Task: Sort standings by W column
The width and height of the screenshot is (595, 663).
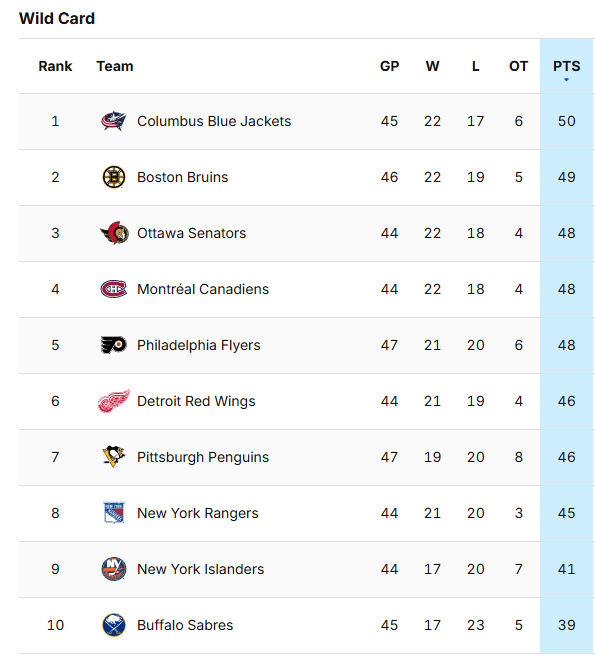Action: (x=432, y=66)
